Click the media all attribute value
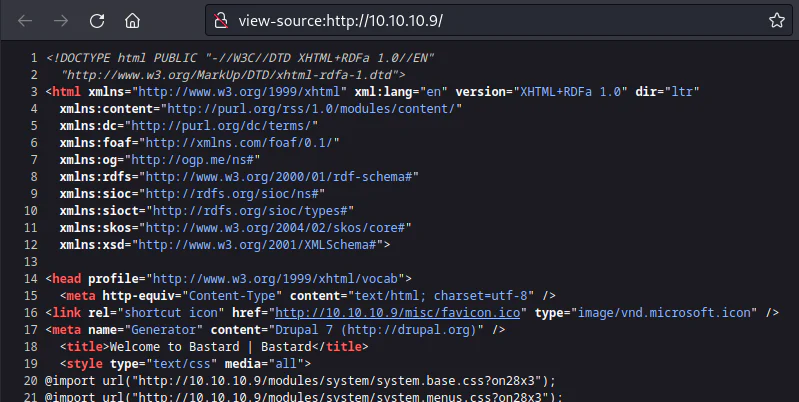799x402 pixels. pyautogui.click(x=293, y=364)
